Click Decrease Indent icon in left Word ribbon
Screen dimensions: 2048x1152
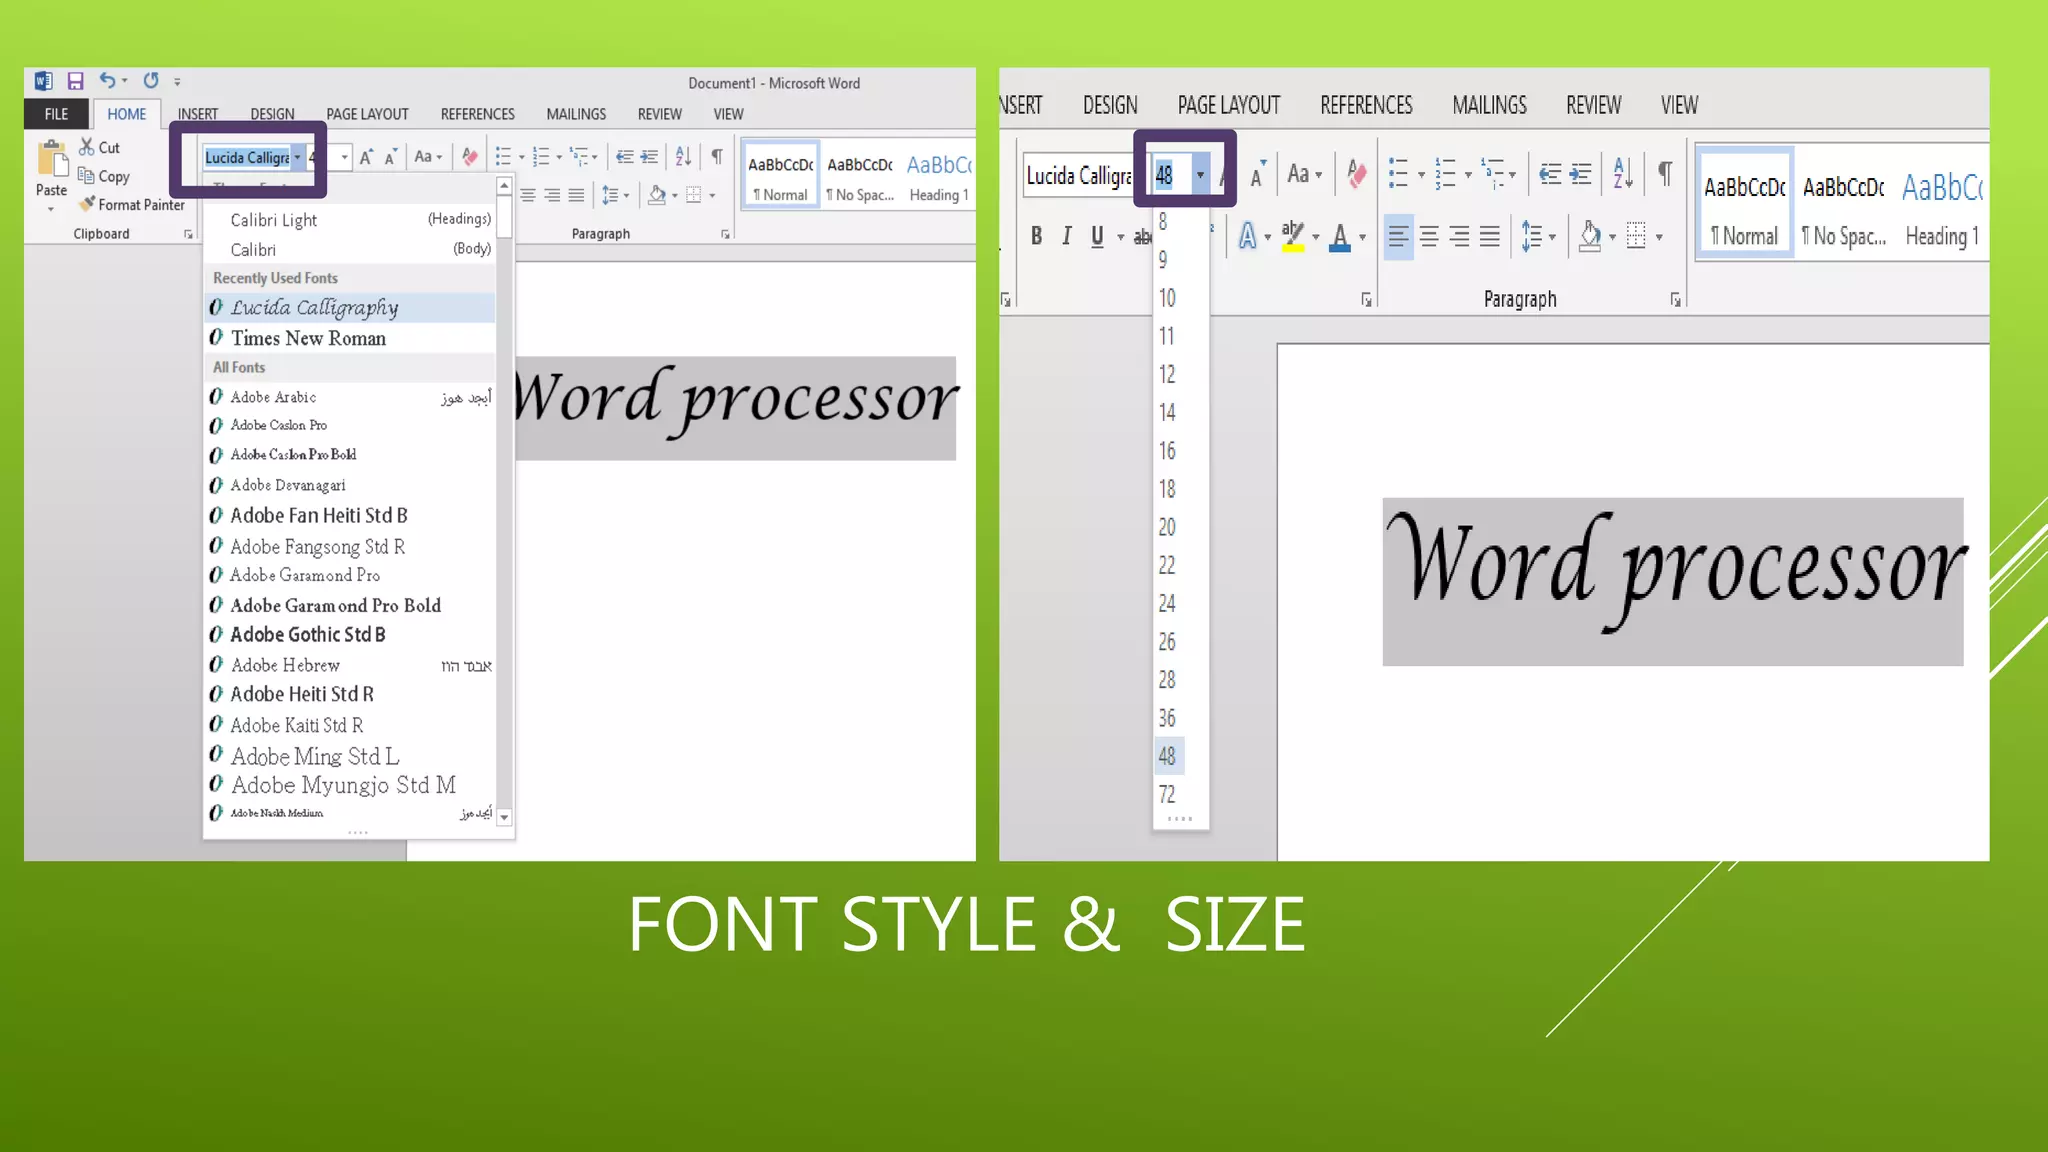[x=625, y=156]
